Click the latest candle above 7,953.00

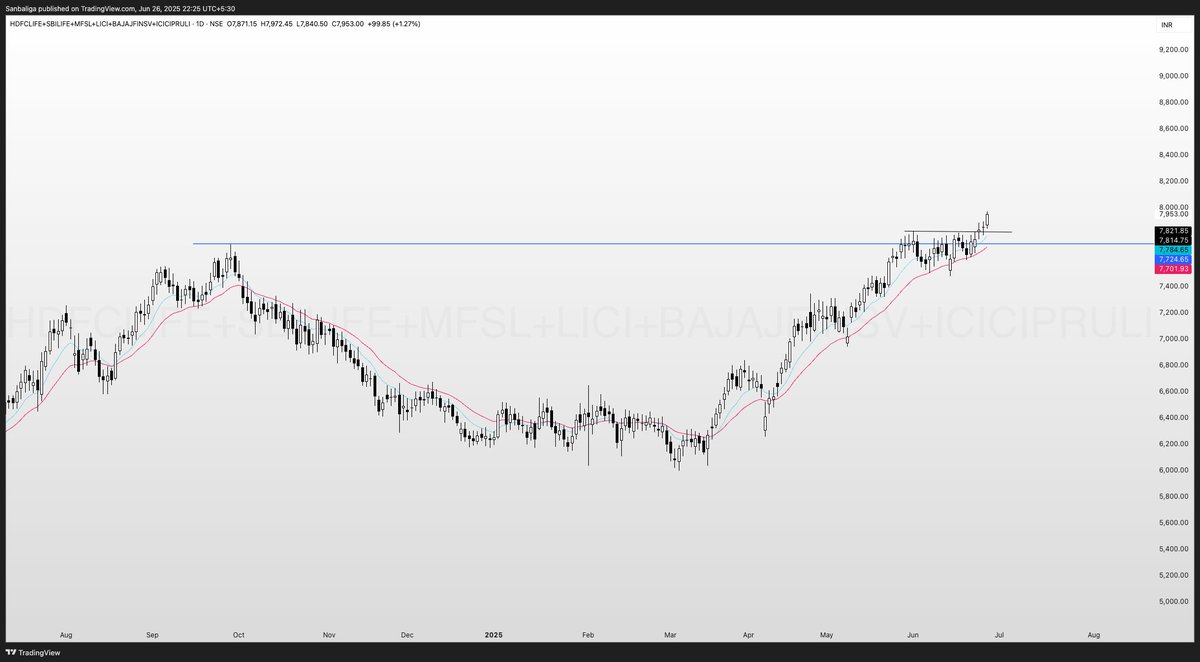coord(987,218)
